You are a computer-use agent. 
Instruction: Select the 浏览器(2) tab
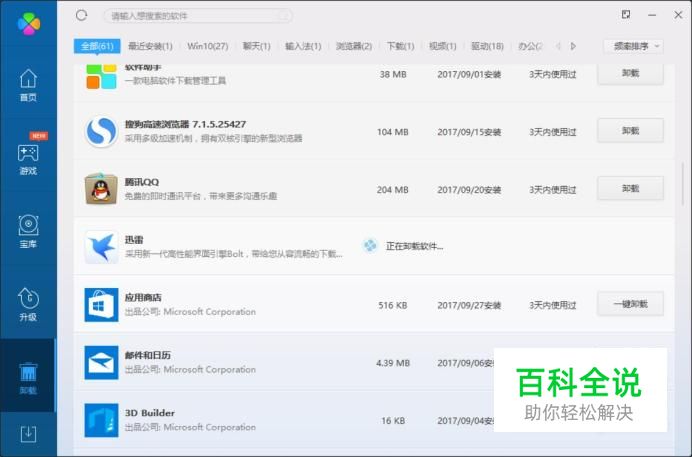[354, 46]
